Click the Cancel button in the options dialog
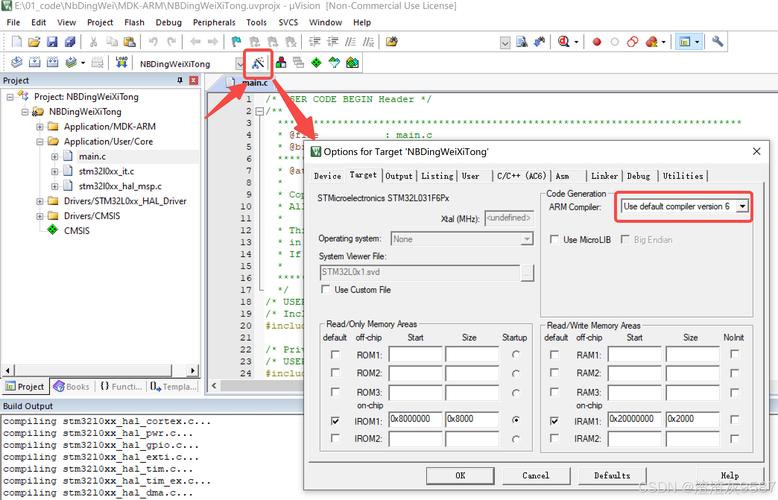This screenshot has width=778, height=500. coord(536,475)
